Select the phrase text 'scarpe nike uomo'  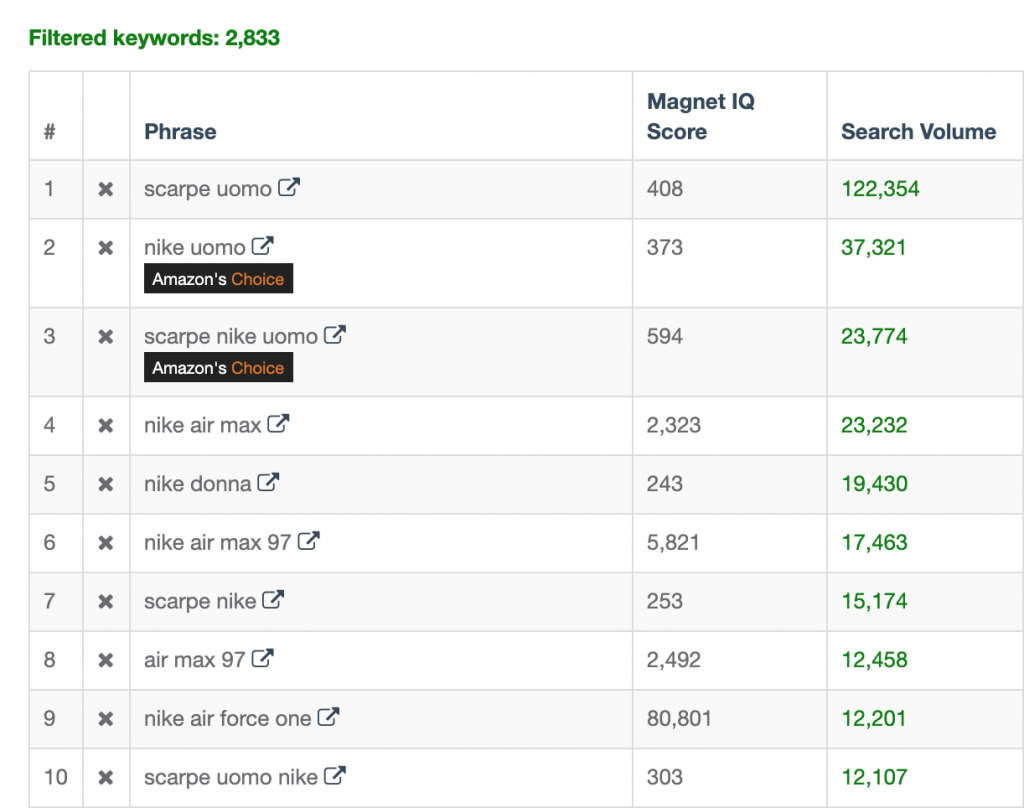(231, 337)
